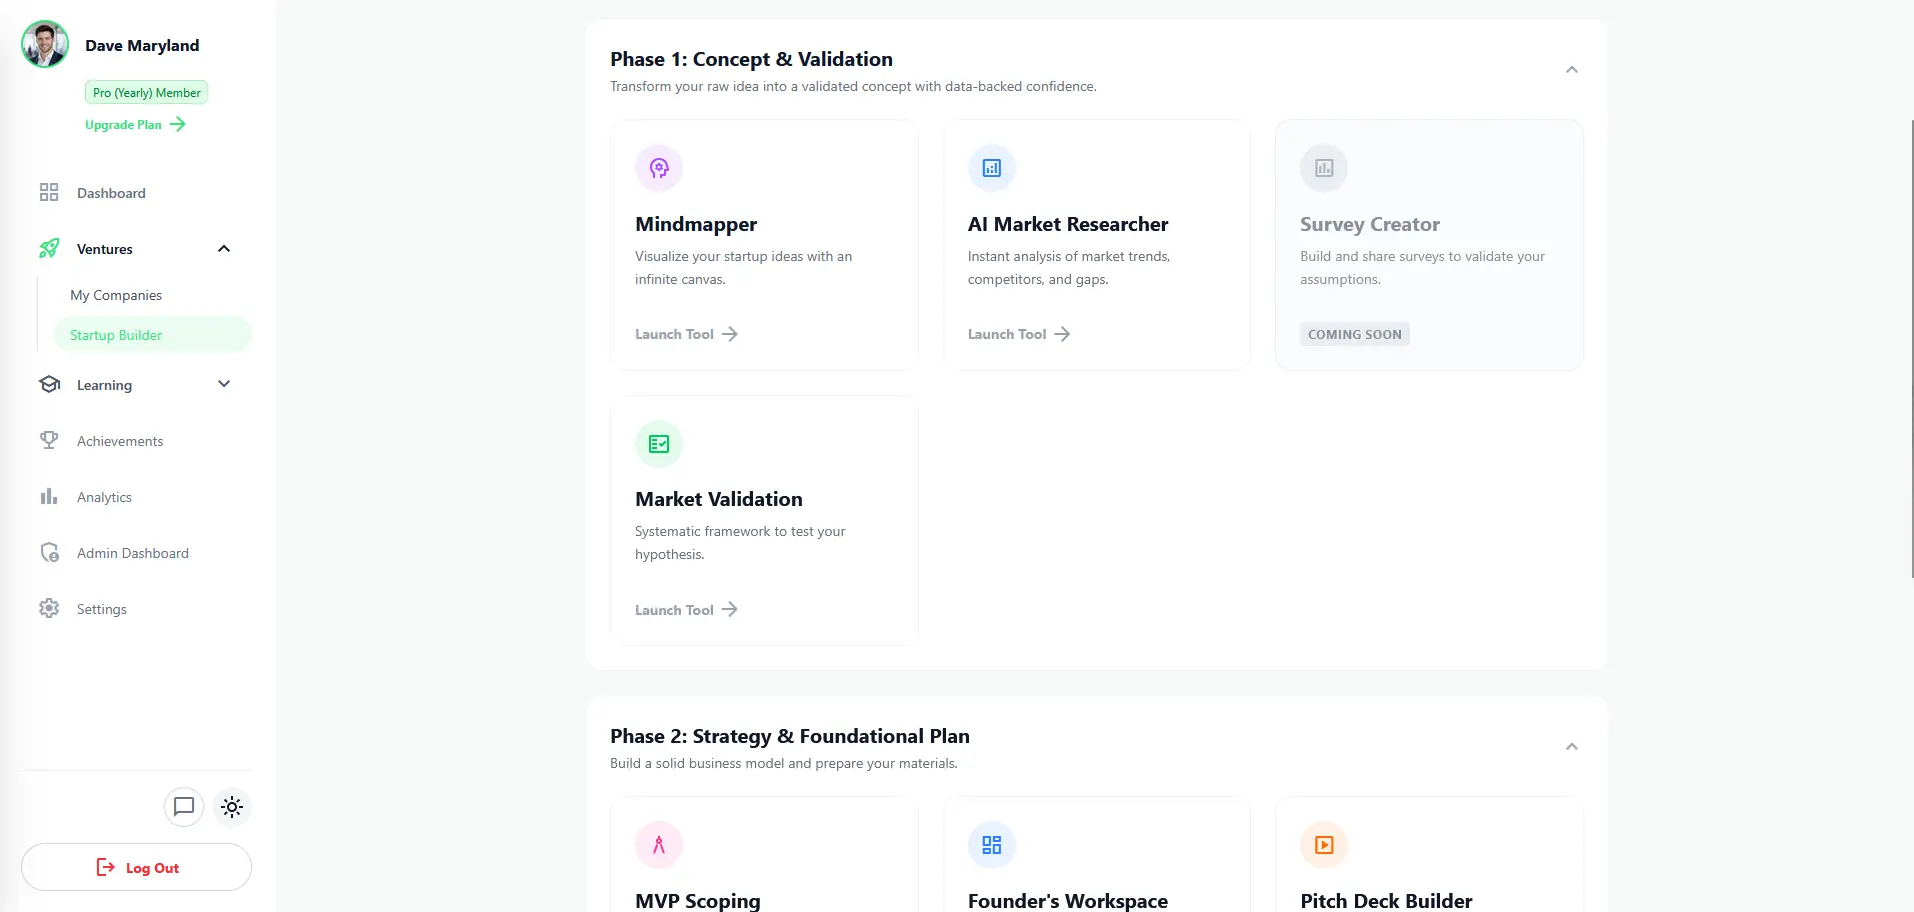Open the feedback chat bubble icon
The image size is (1914, 912).
pyautogui.click(x=184, y=807)
